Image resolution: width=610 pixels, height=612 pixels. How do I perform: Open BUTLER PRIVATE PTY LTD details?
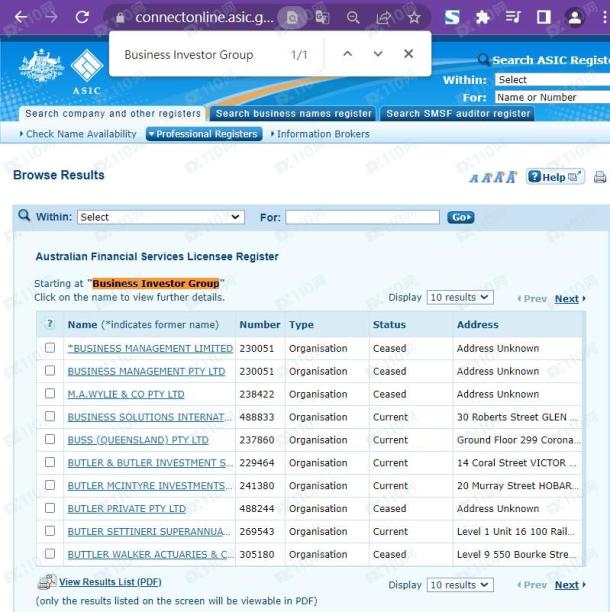pyautogui.click(x=126, y=509)
